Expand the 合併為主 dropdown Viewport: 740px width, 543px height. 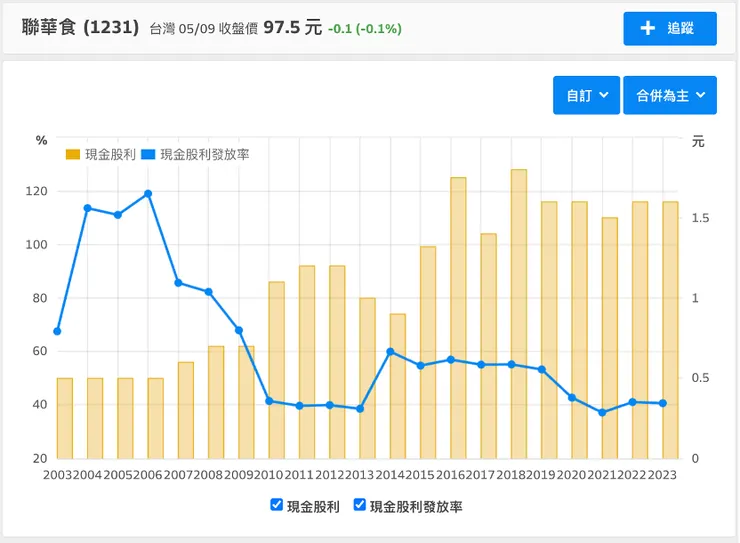[x=671, y=95]
